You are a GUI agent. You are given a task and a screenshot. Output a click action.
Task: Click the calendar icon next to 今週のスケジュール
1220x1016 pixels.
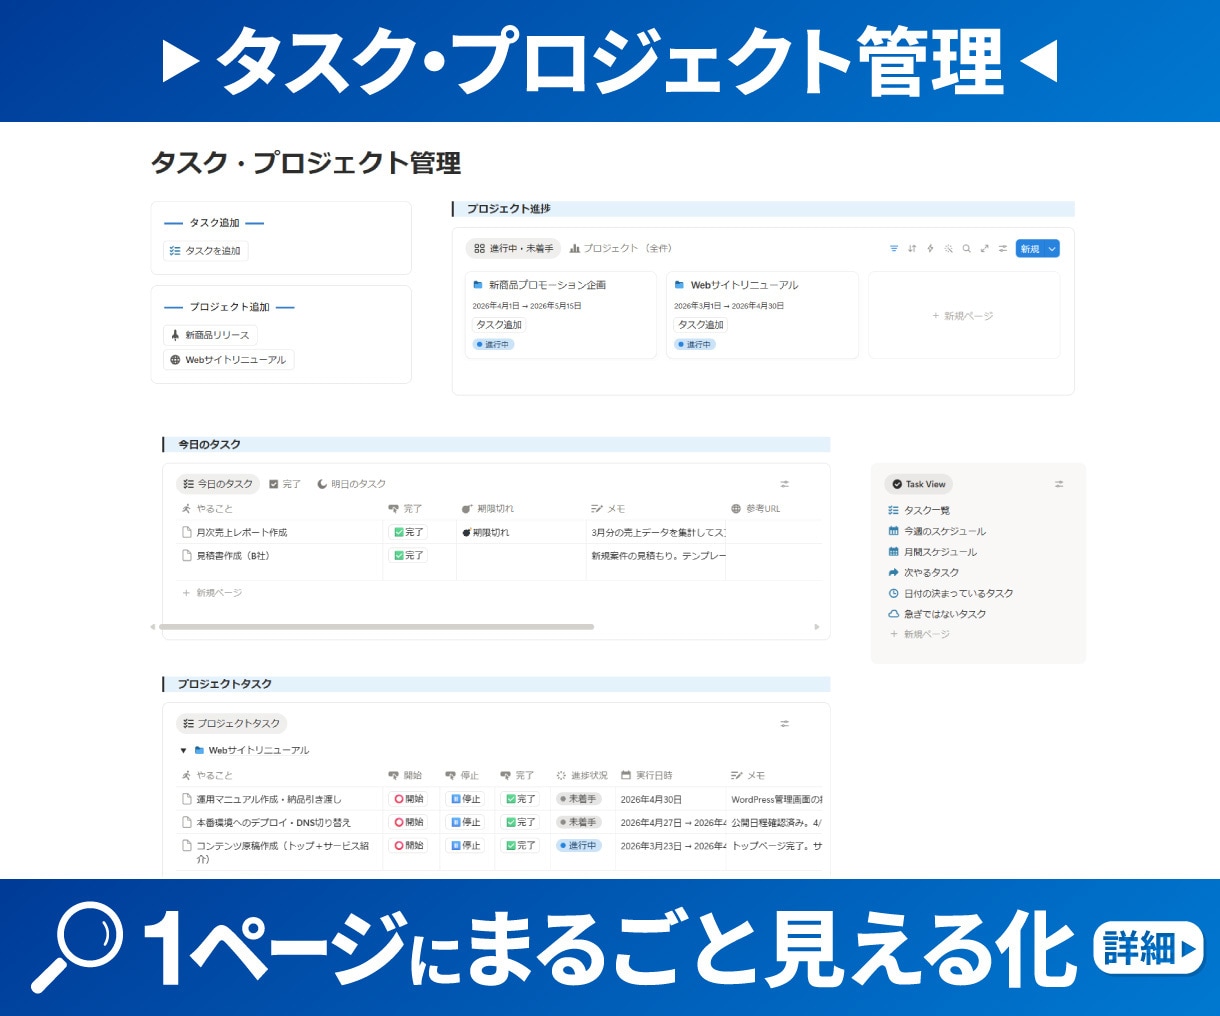tap(894, 531)
